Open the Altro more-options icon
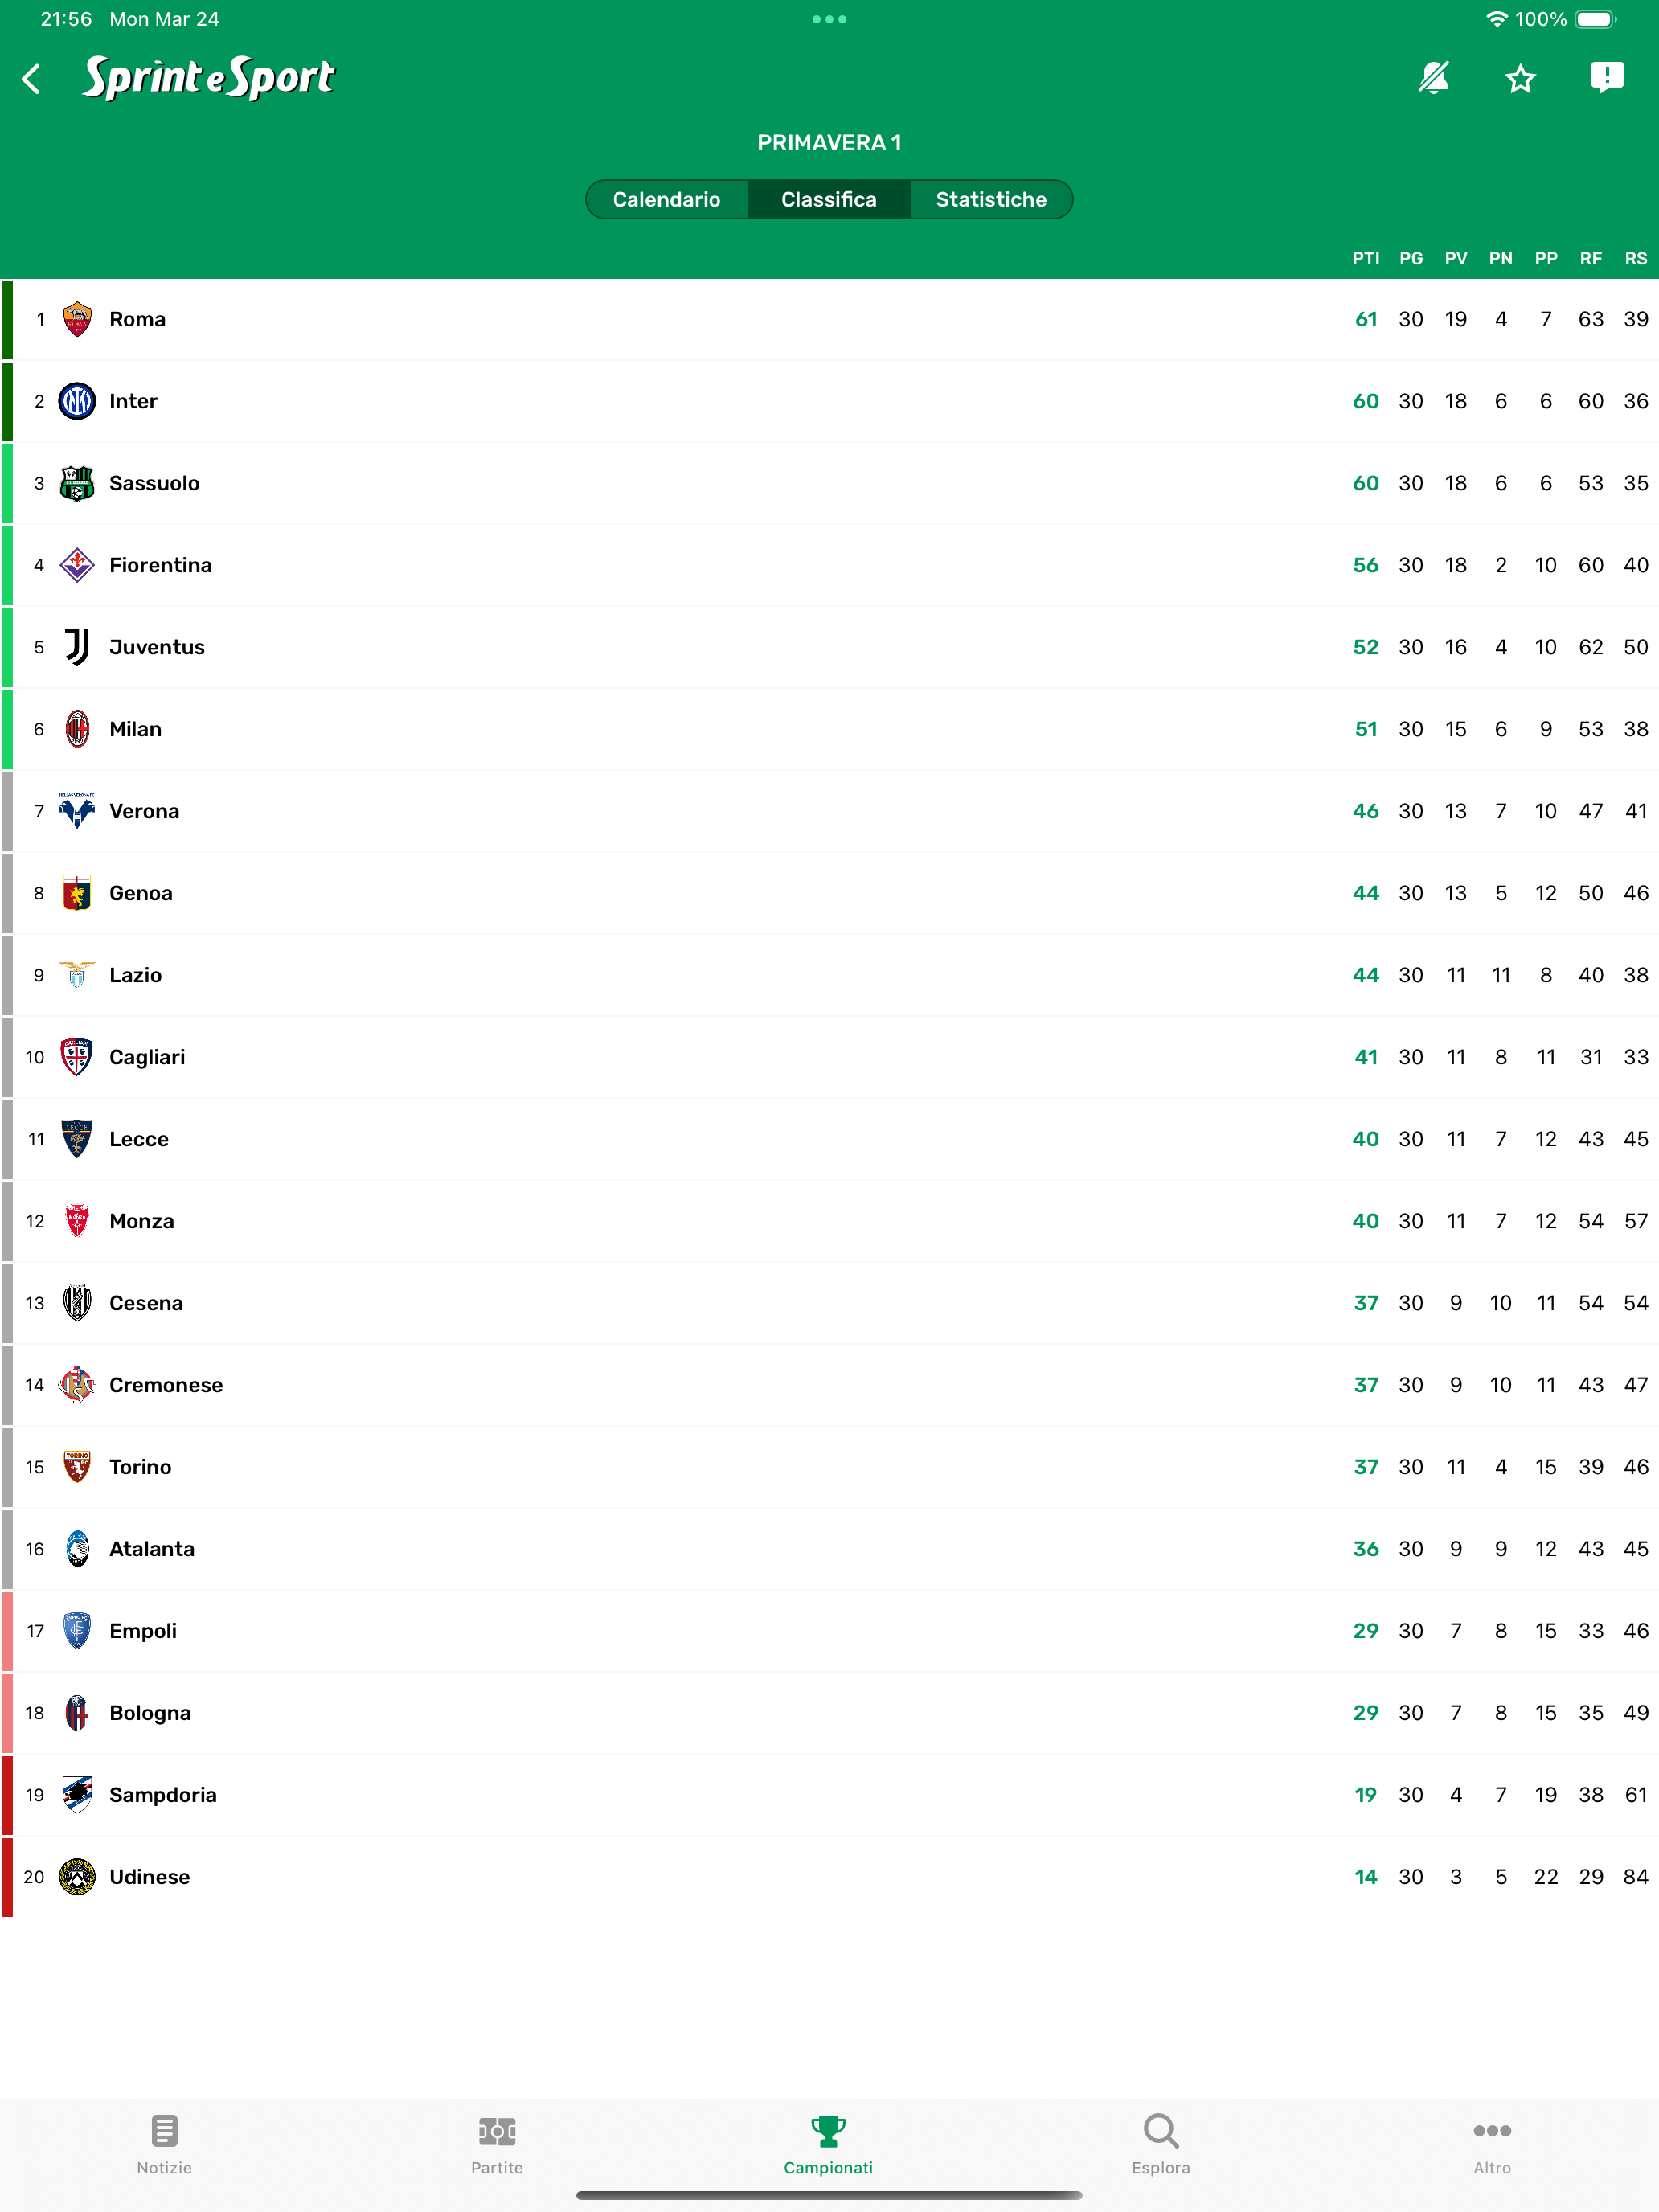This screenshot has width=1659, height=2212. 1492,2130
